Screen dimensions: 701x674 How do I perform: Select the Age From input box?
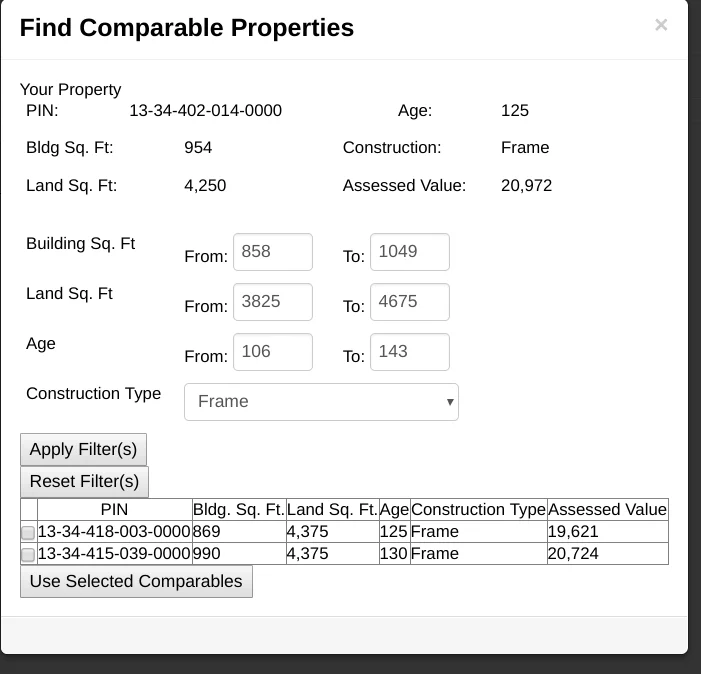point(272,352)
